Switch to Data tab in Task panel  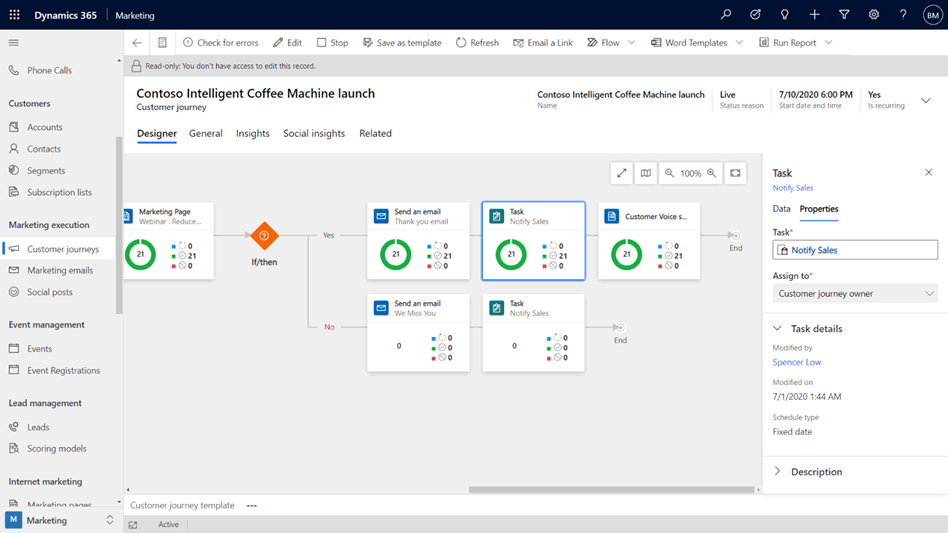tap(781, 208)
